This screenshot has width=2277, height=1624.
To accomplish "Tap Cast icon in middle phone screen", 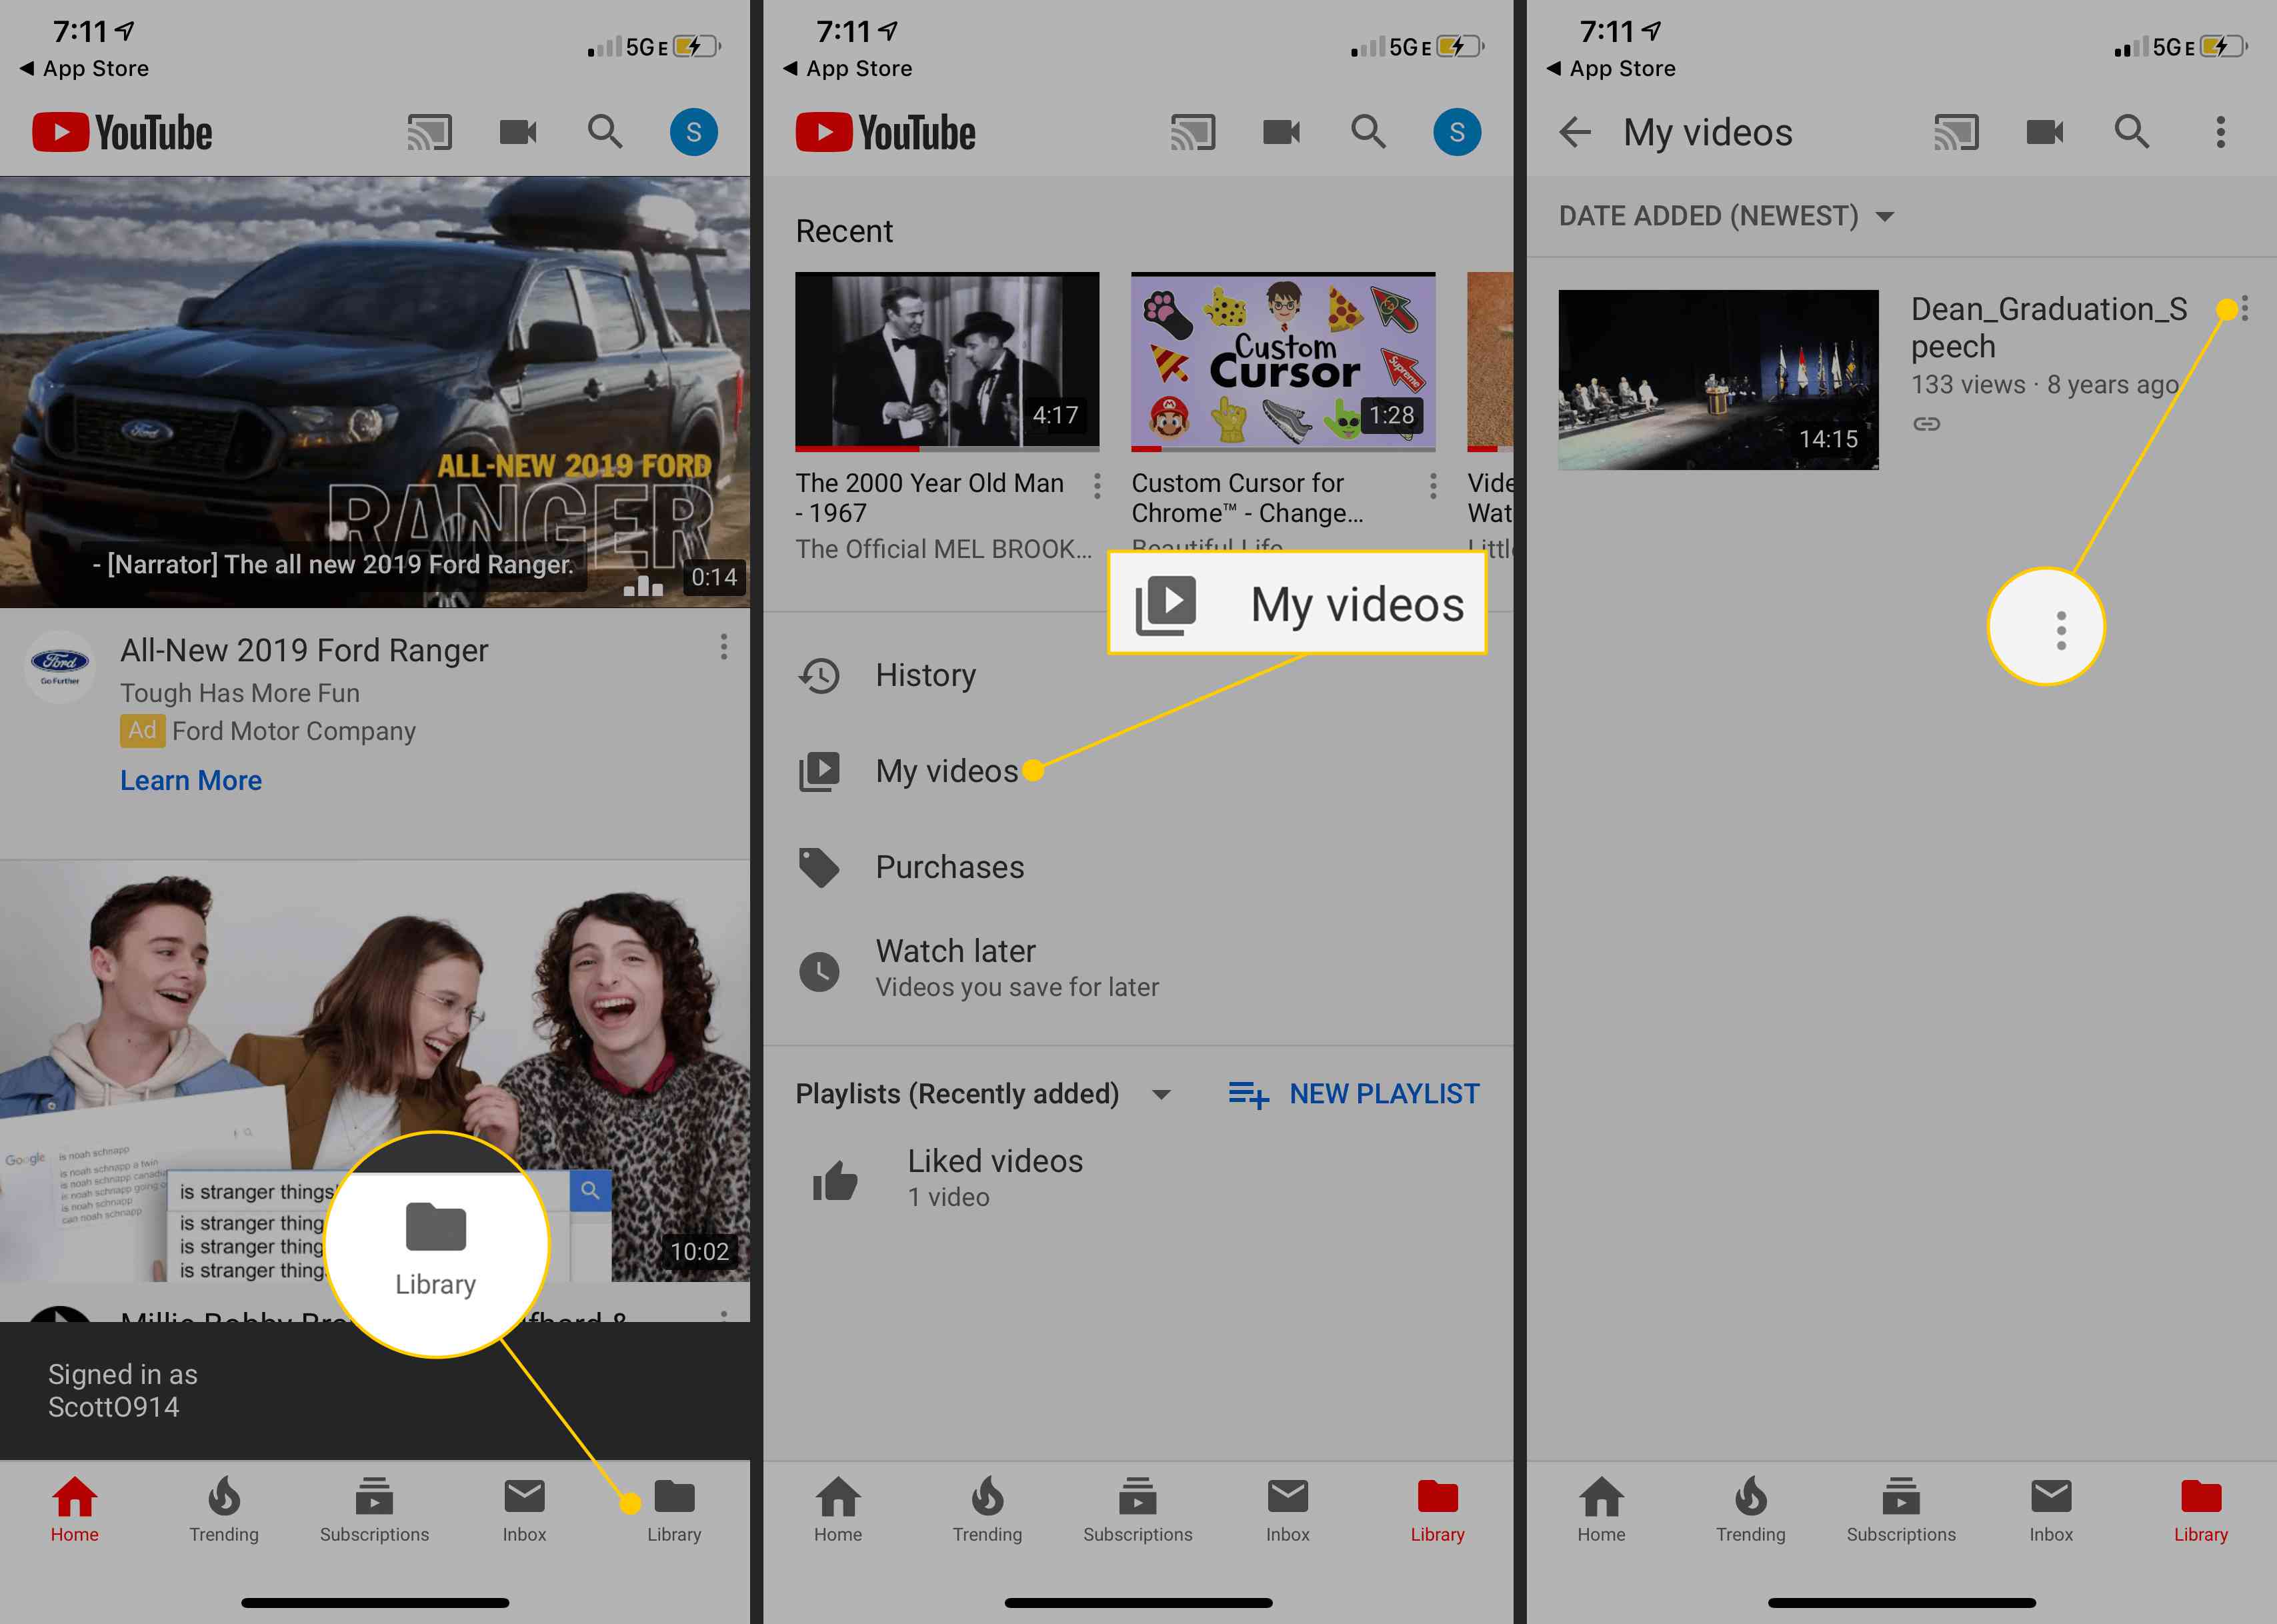I will coord(1193,132).
